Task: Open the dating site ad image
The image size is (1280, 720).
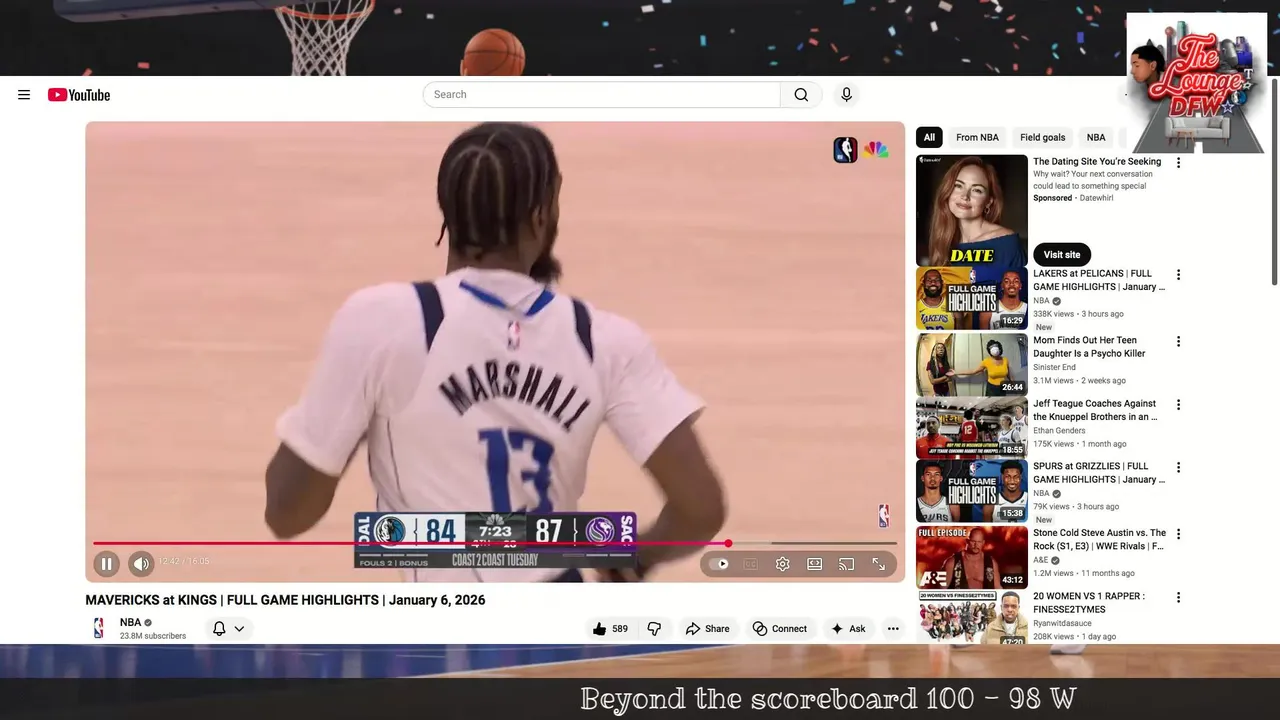Action: [972, 210]
